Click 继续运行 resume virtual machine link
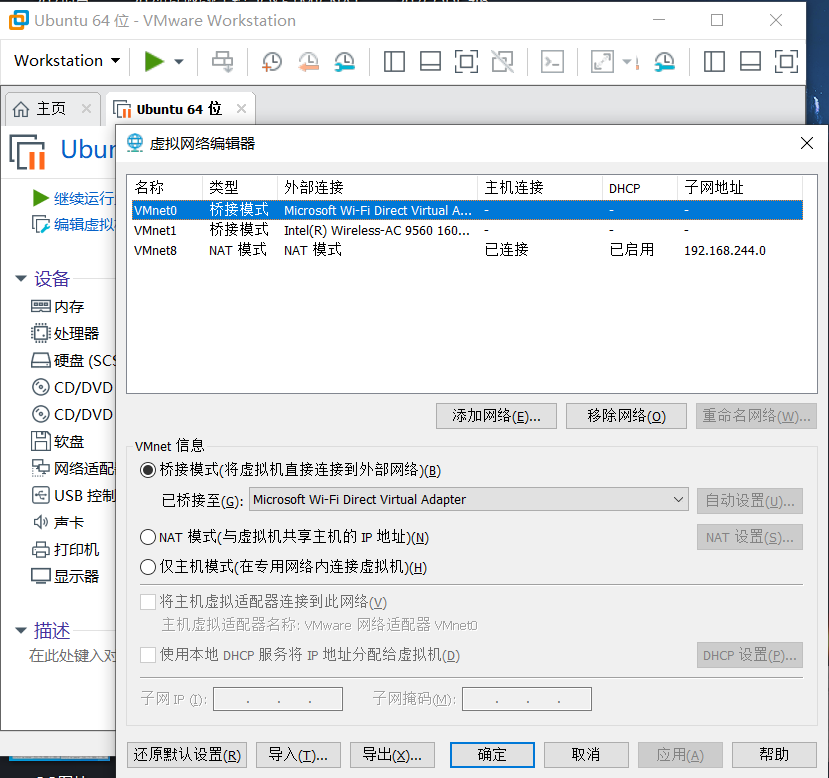The height and width of the screenshot is (778, 829). pos(74,198)
